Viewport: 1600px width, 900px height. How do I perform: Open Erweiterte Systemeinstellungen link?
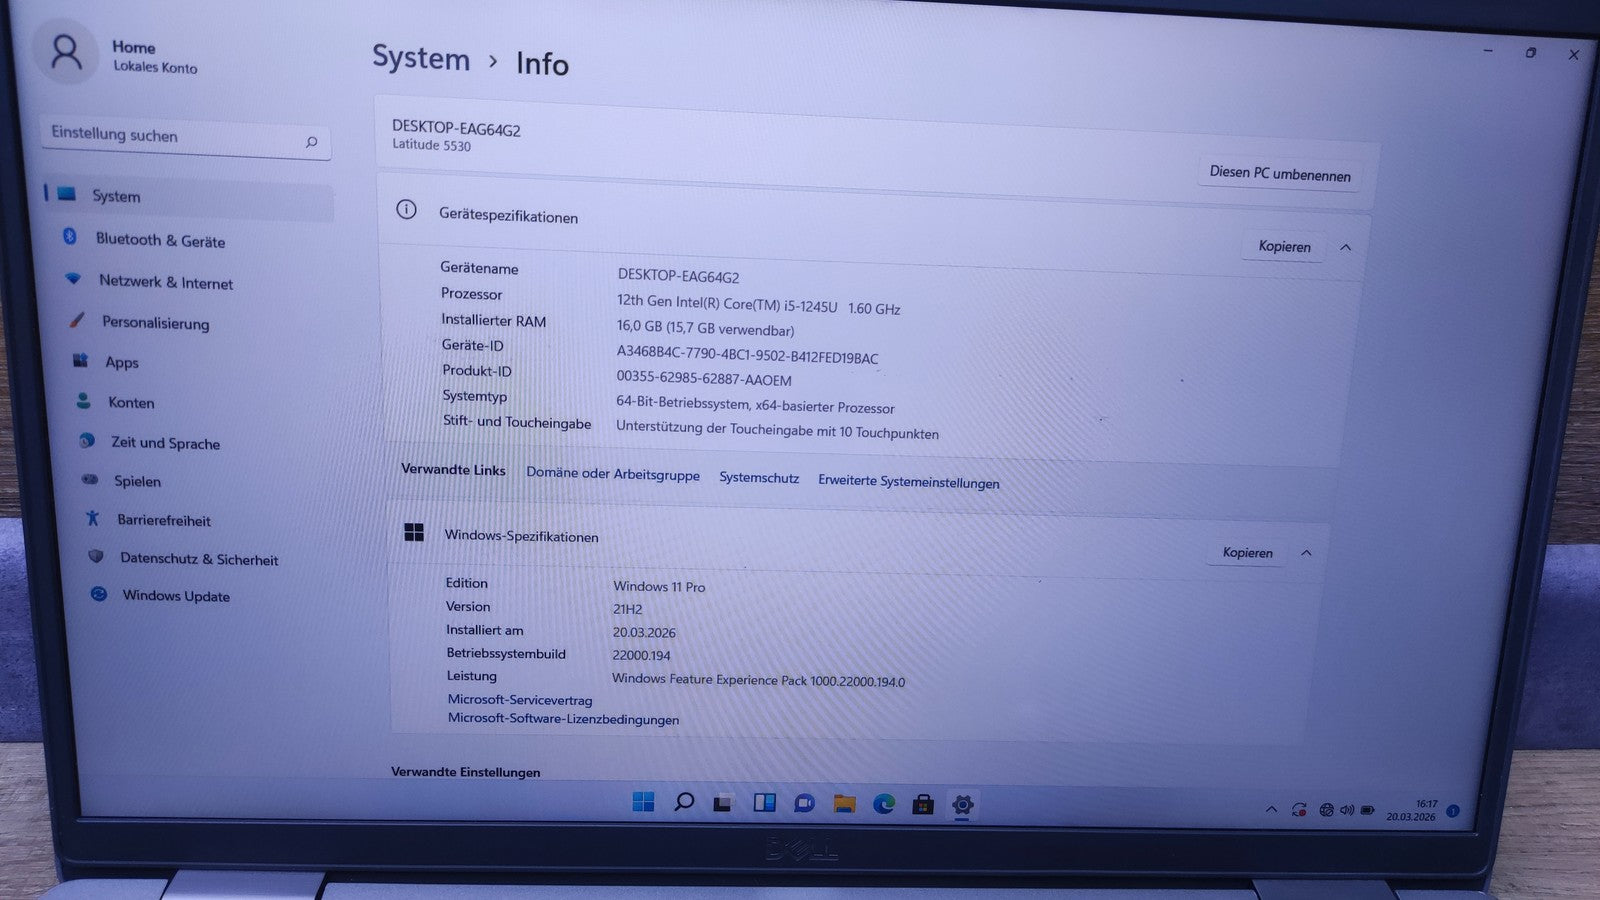pos(909,481)
